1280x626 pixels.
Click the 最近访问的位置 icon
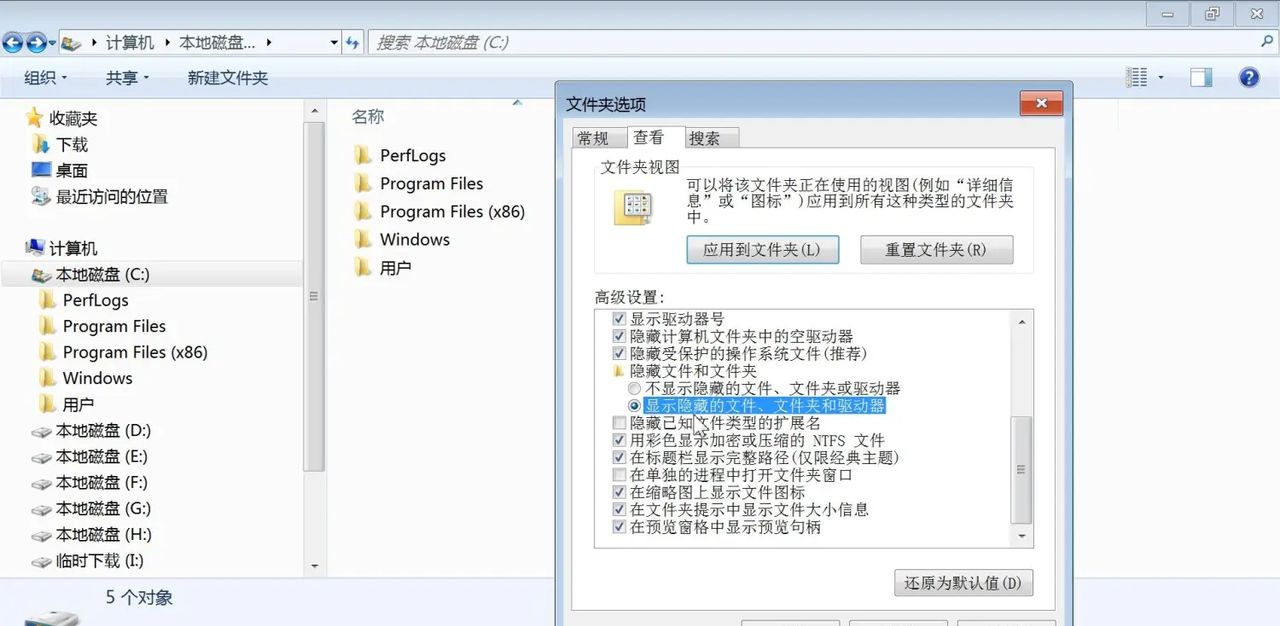click(41, 196)
